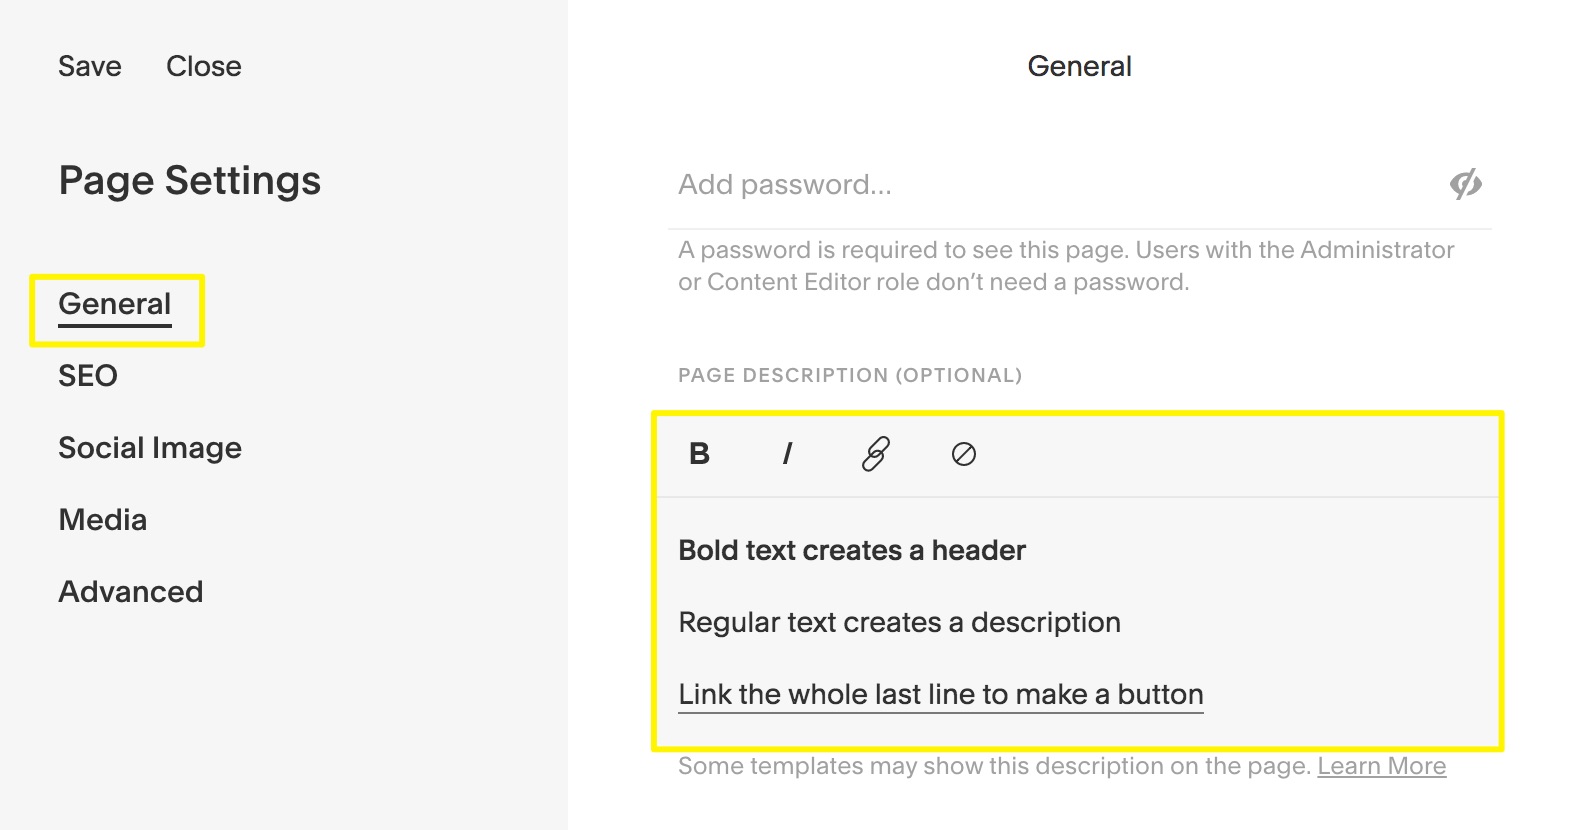1586x830 pixels.
Task: Click the 'Bold text creates a header' line
Action: pos(852,550)
